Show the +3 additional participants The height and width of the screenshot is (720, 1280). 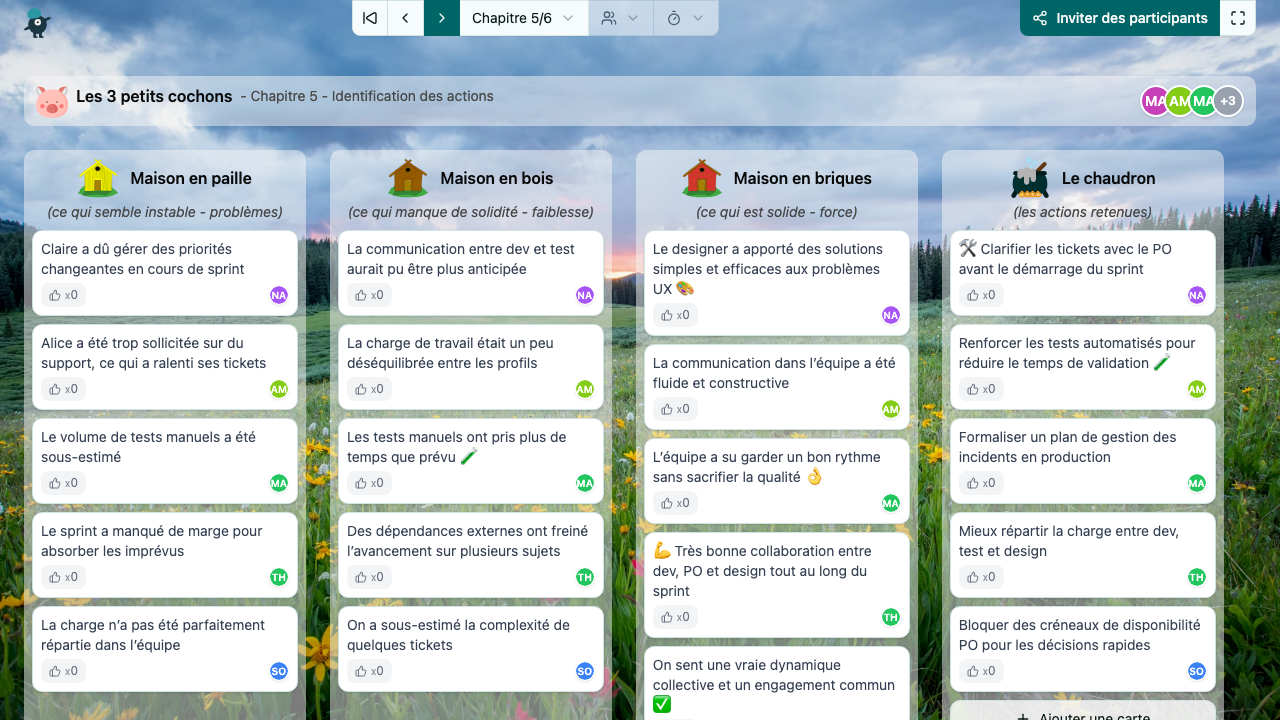pos(1228,101)
